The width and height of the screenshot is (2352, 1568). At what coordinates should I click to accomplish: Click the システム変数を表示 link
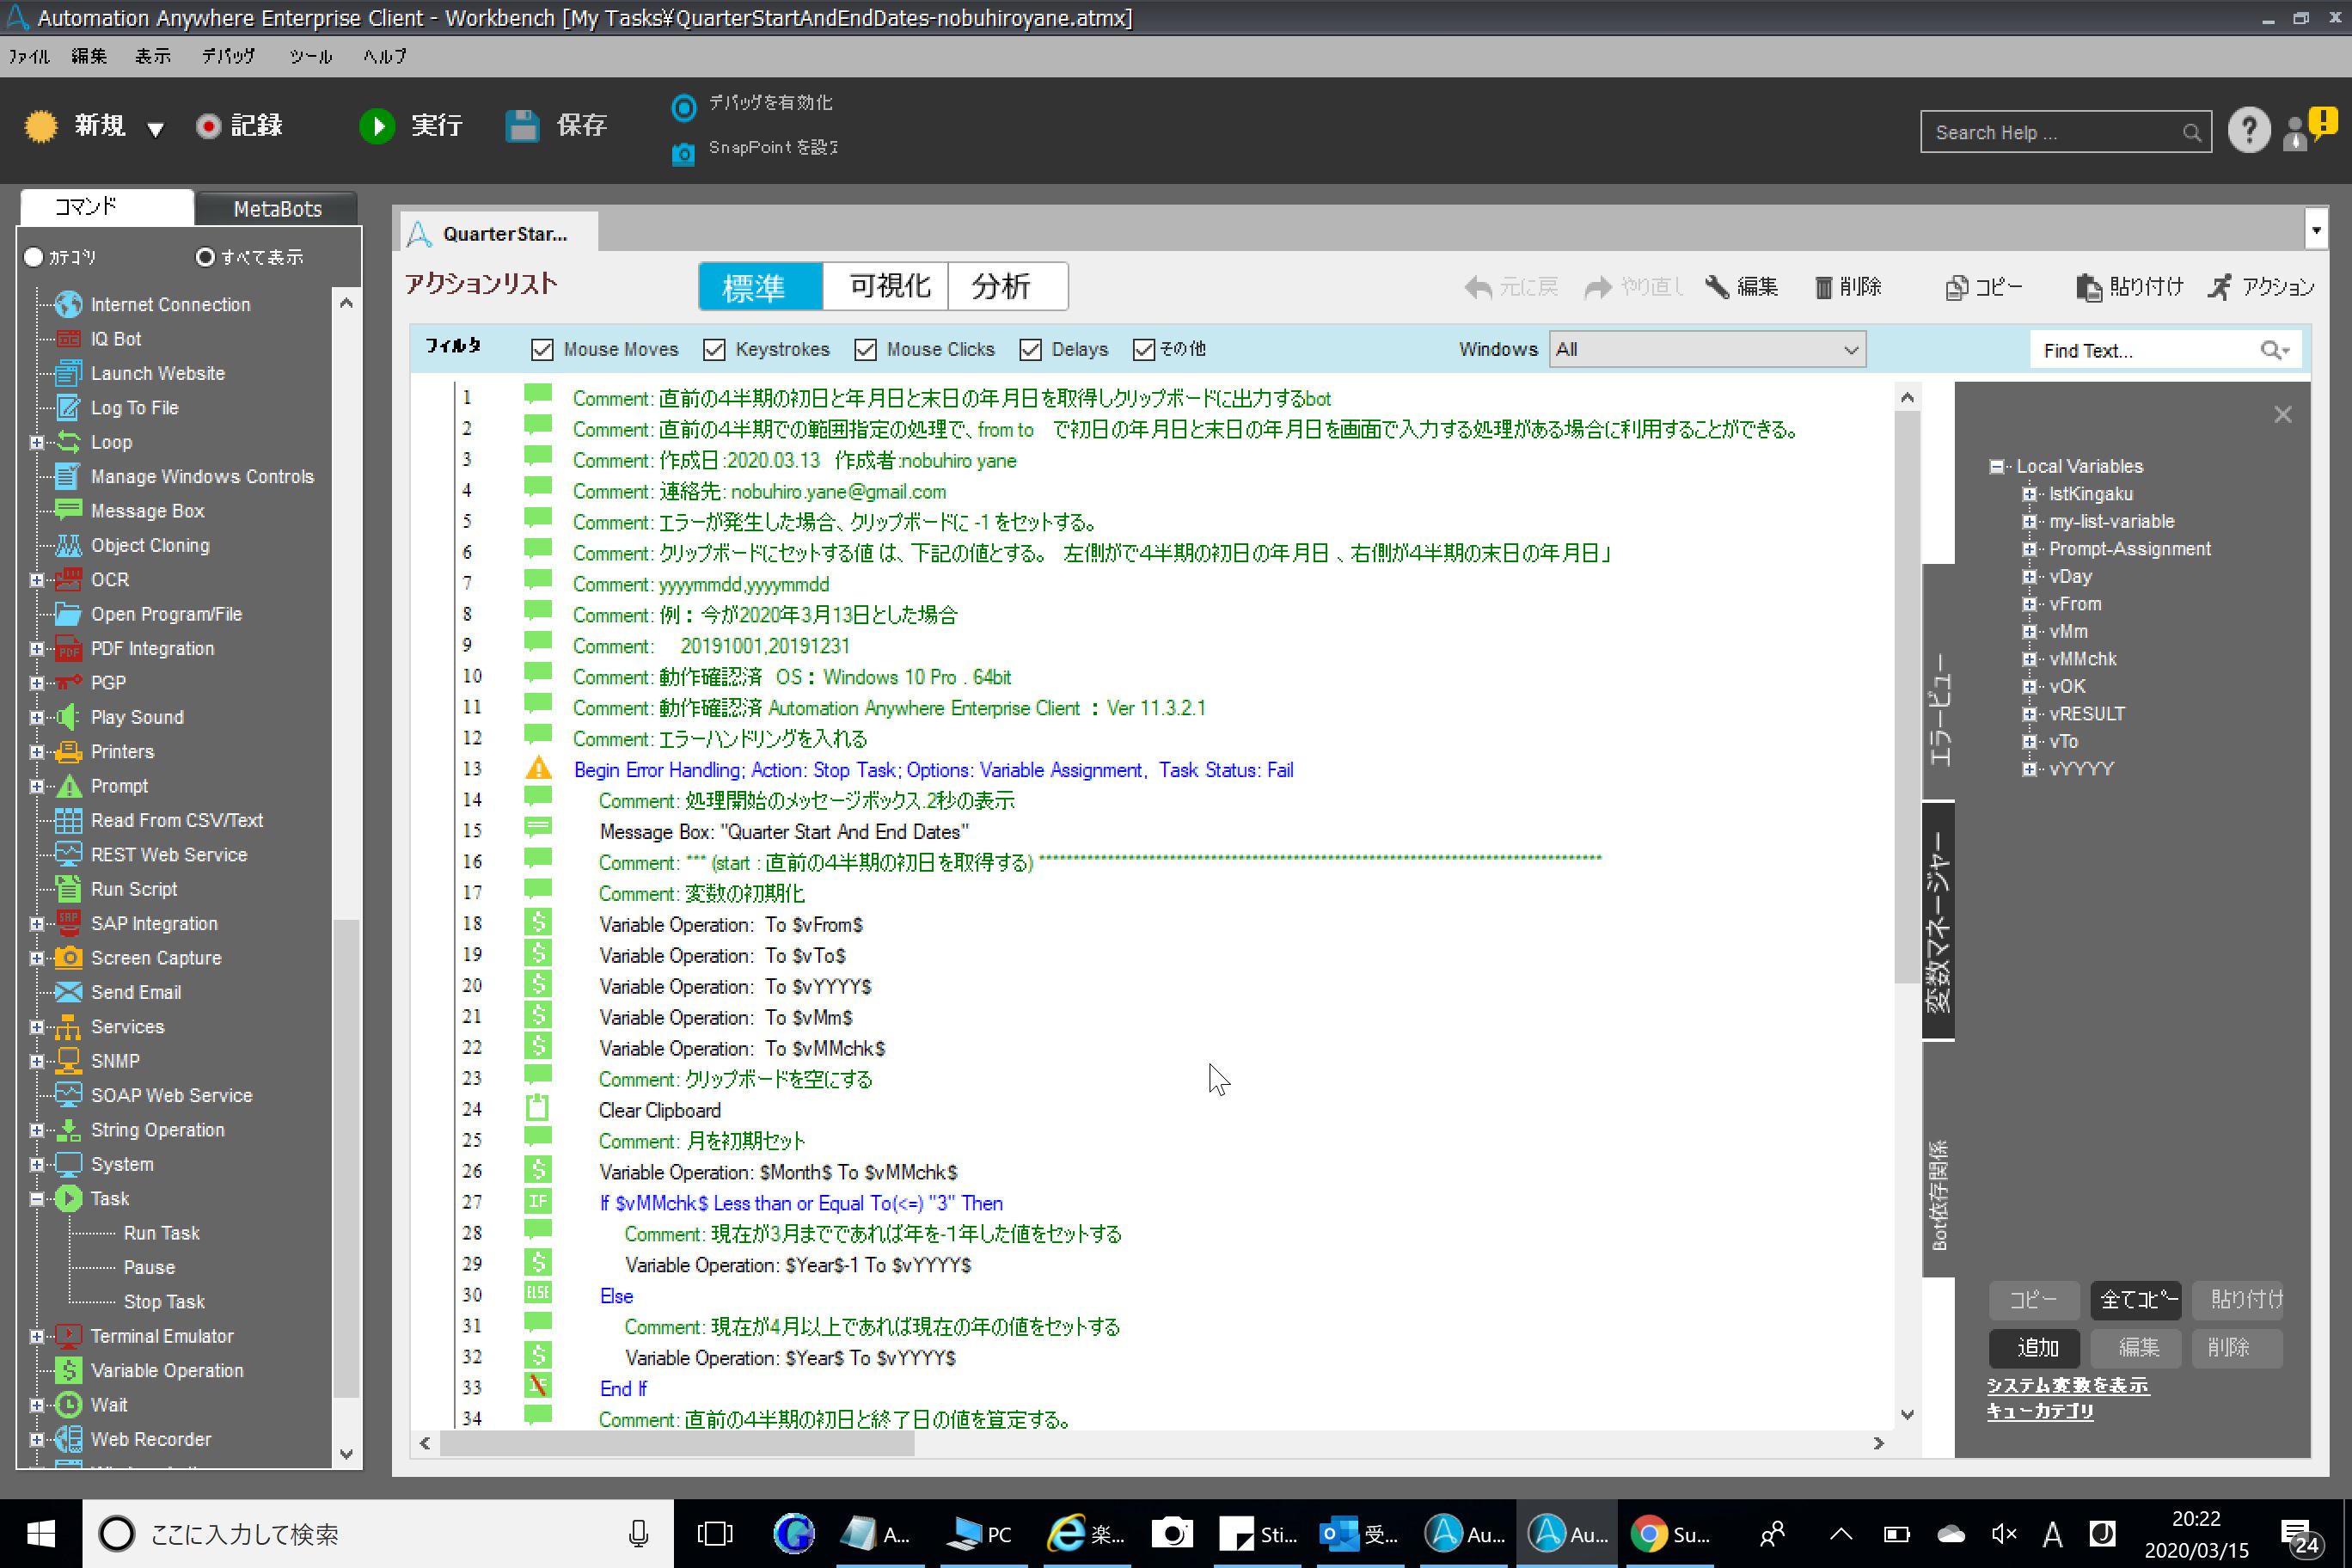coord(2067,1385)
